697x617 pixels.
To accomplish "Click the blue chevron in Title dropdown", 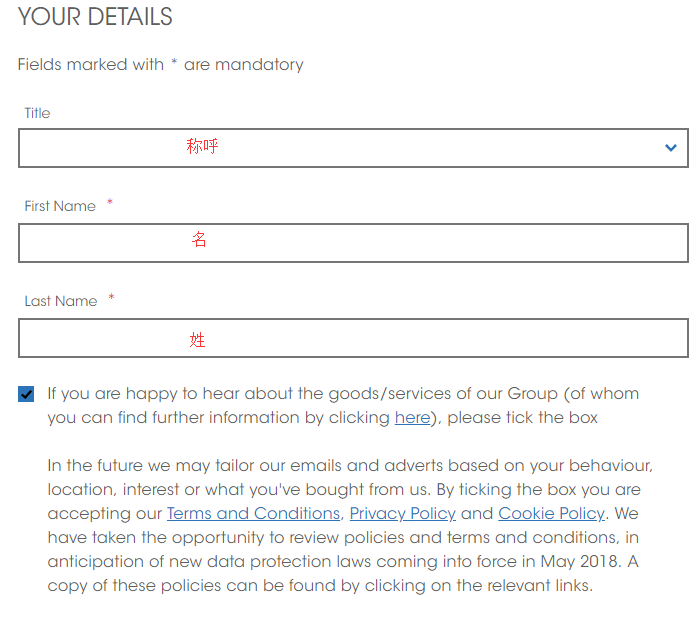I will [670, 148].
